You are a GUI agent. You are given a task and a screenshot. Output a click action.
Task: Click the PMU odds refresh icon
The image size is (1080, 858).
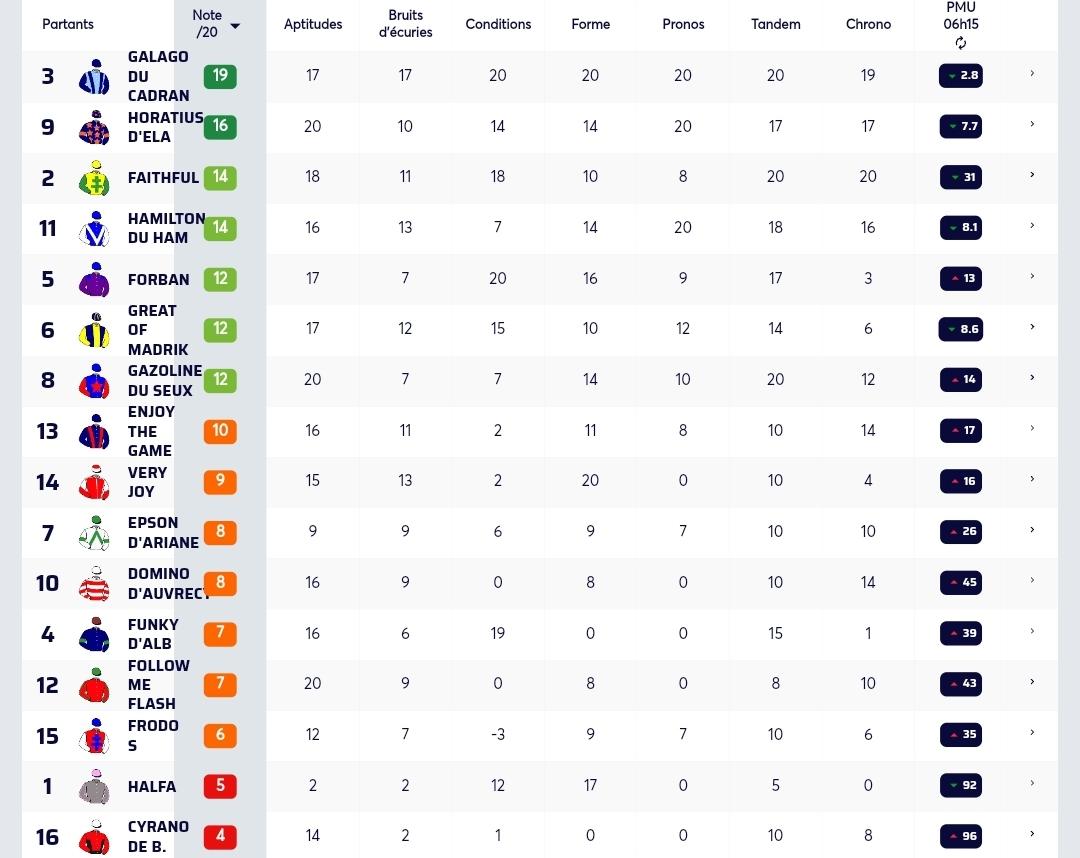960,43
